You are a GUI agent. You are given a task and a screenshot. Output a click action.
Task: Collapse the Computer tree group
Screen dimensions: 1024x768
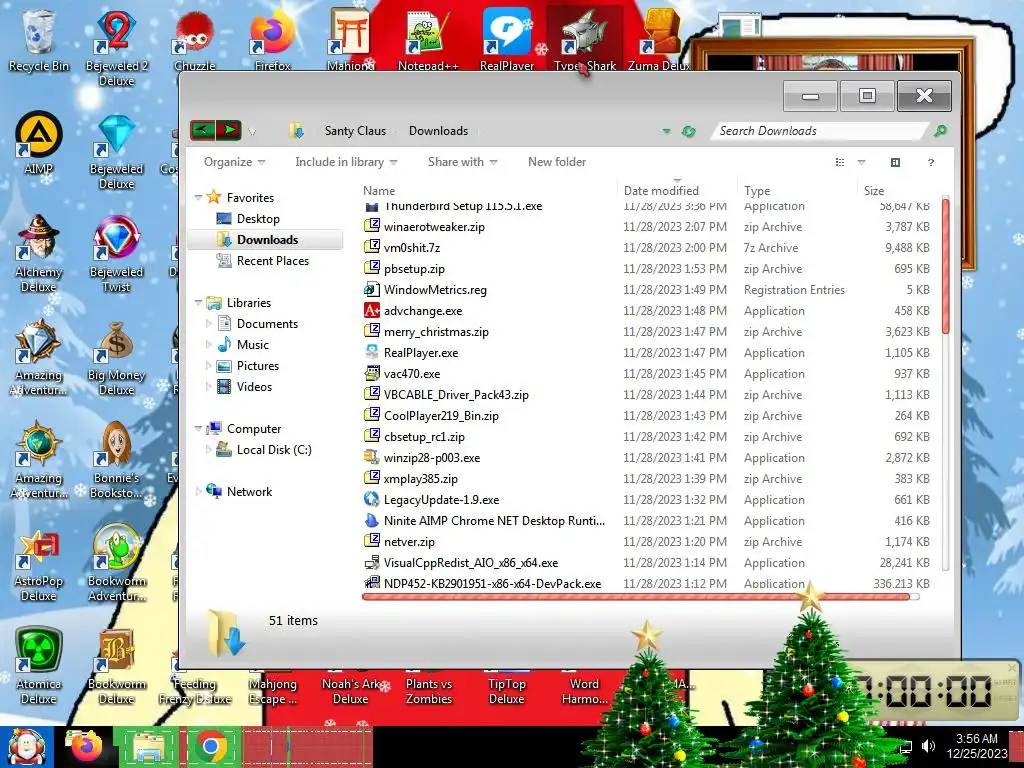point(198,429)
